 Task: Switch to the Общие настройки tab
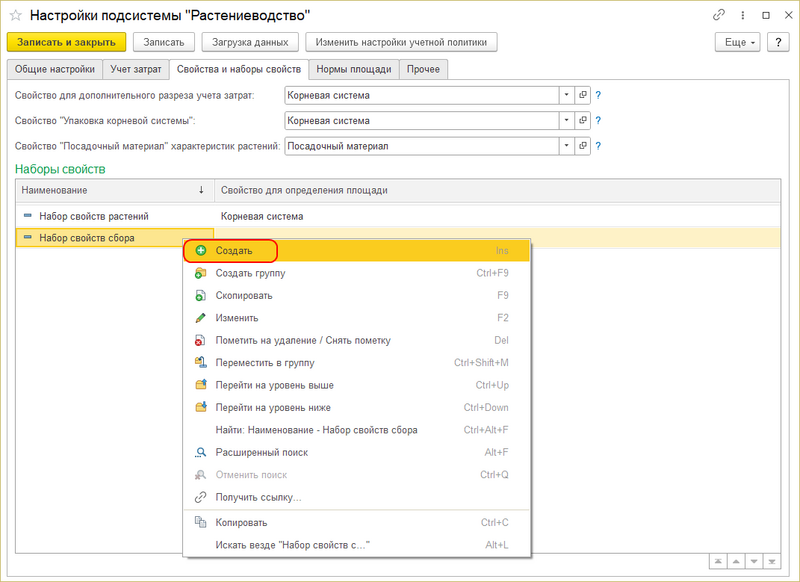tap(55, 69)
